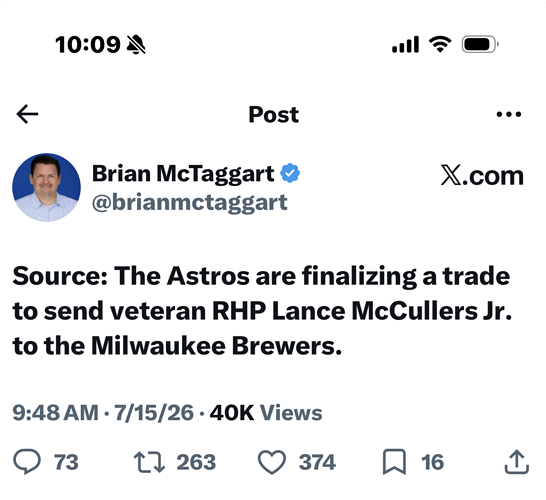
Task: Click the tweet text about Lance McCullers Jr.
Action: click(262, 311)
